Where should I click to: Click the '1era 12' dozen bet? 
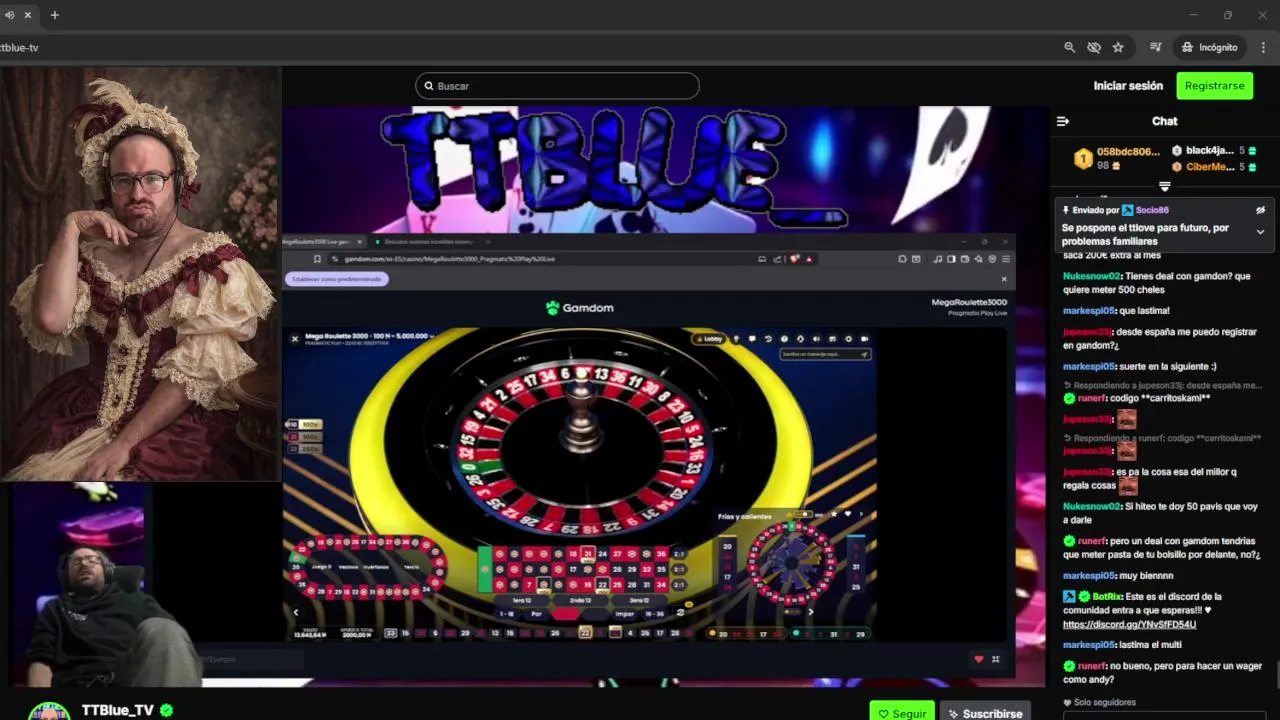pyautogui.click(x=522, y=600)
